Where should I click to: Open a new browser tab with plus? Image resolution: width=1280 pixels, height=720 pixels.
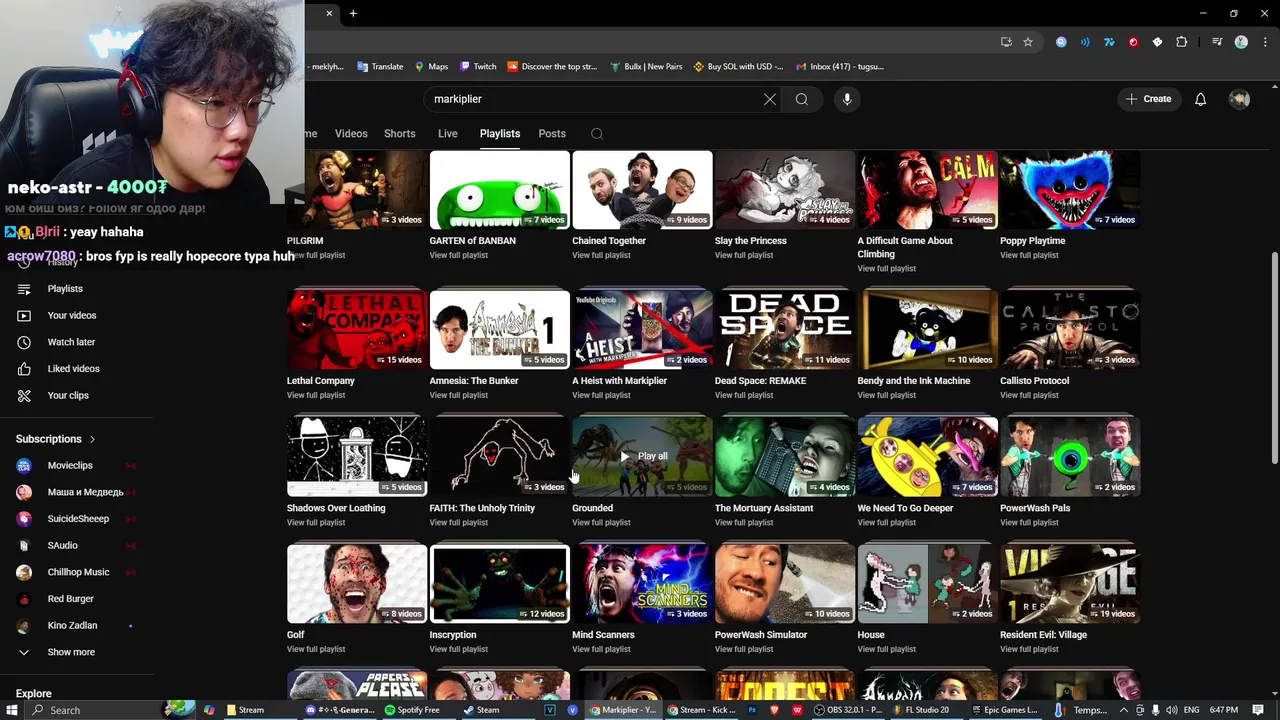[353, 13]
